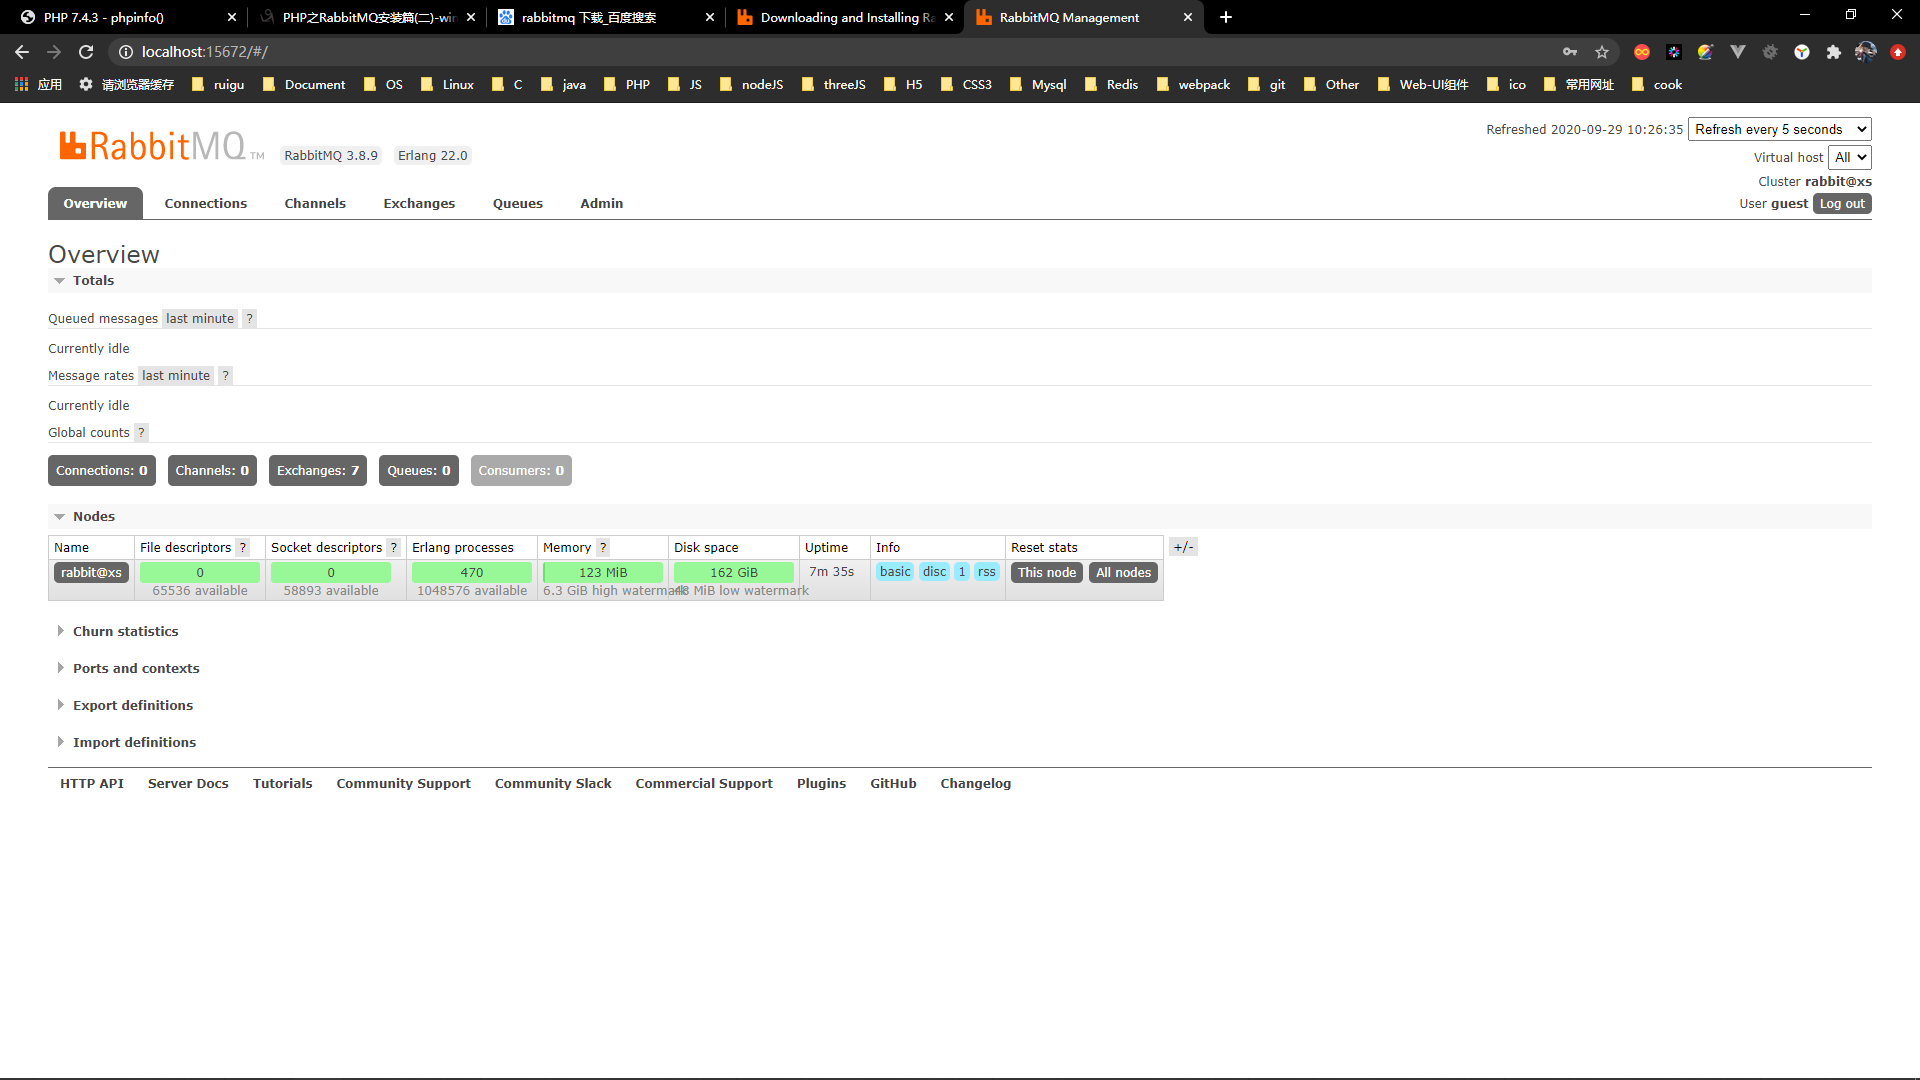
Task: Change Queued messages last minute range
Action: (x=200, y=319)
